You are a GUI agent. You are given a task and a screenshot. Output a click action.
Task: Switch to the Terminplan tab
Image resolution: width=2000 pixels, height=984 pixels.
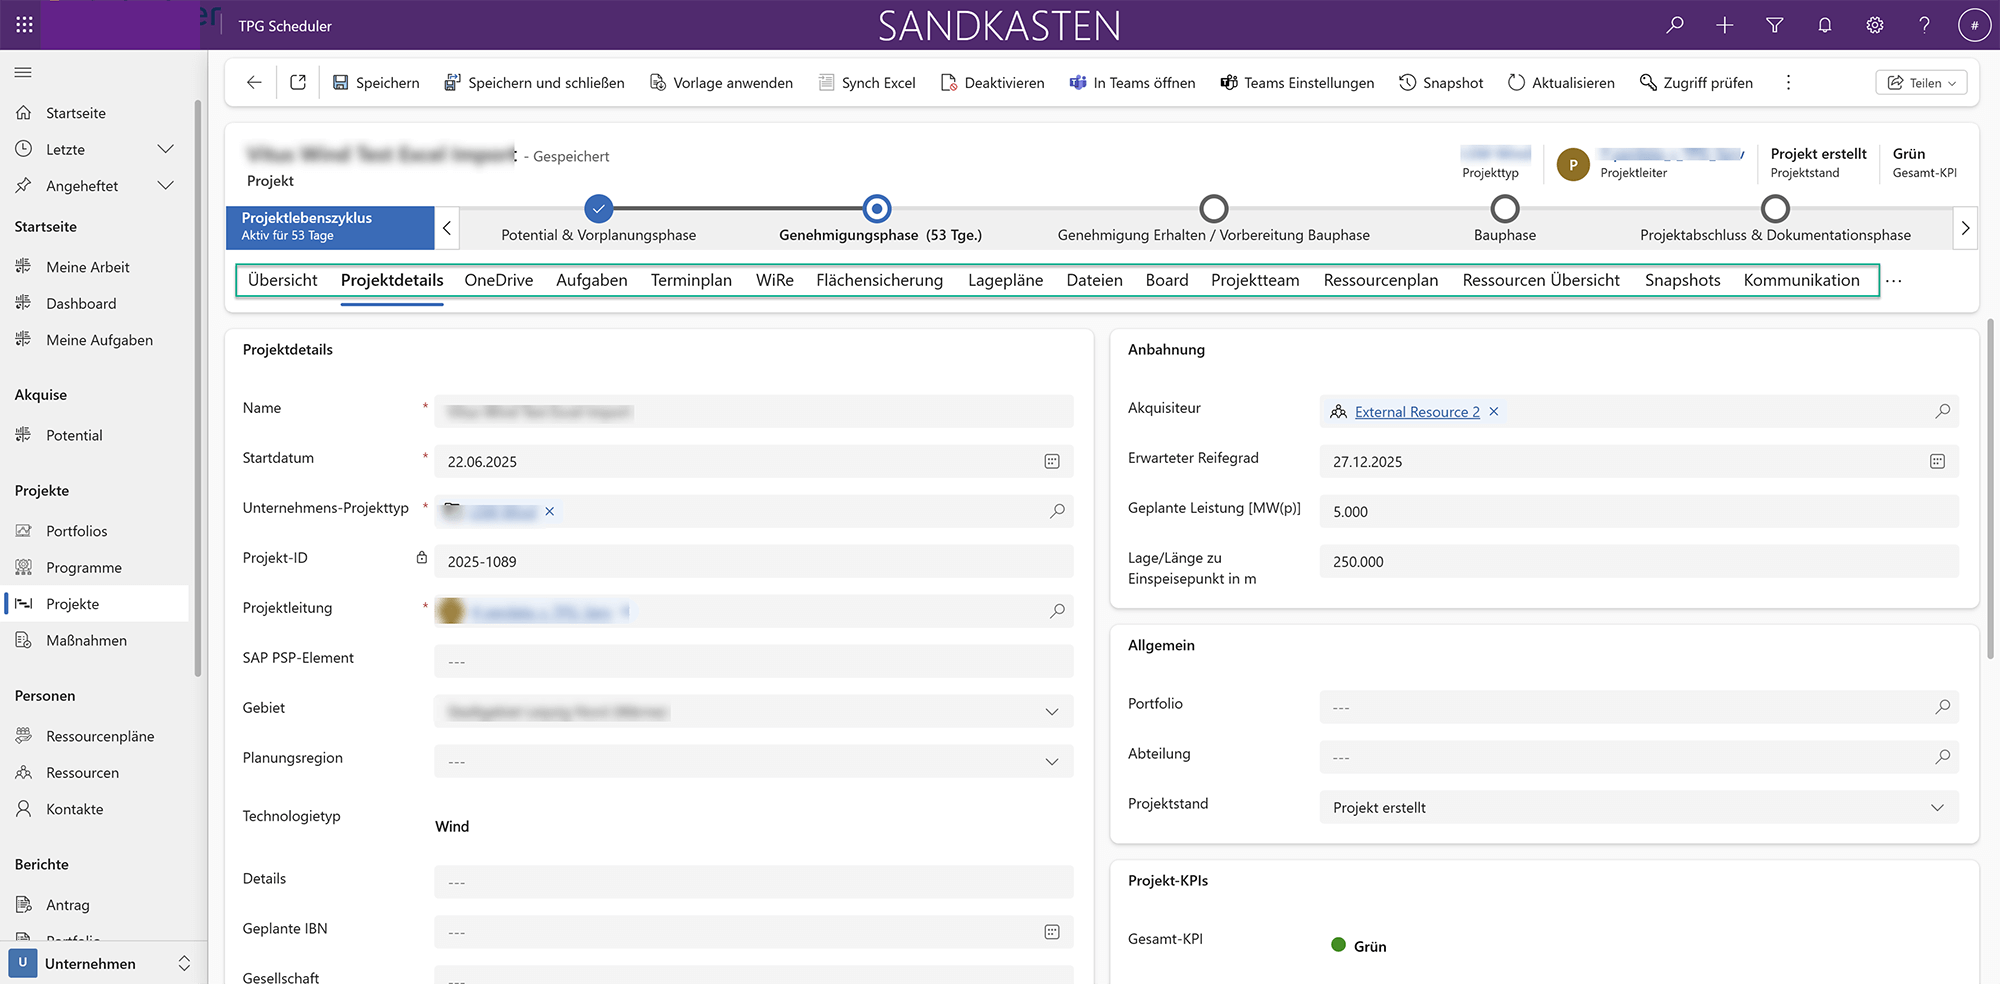(691, 280)
